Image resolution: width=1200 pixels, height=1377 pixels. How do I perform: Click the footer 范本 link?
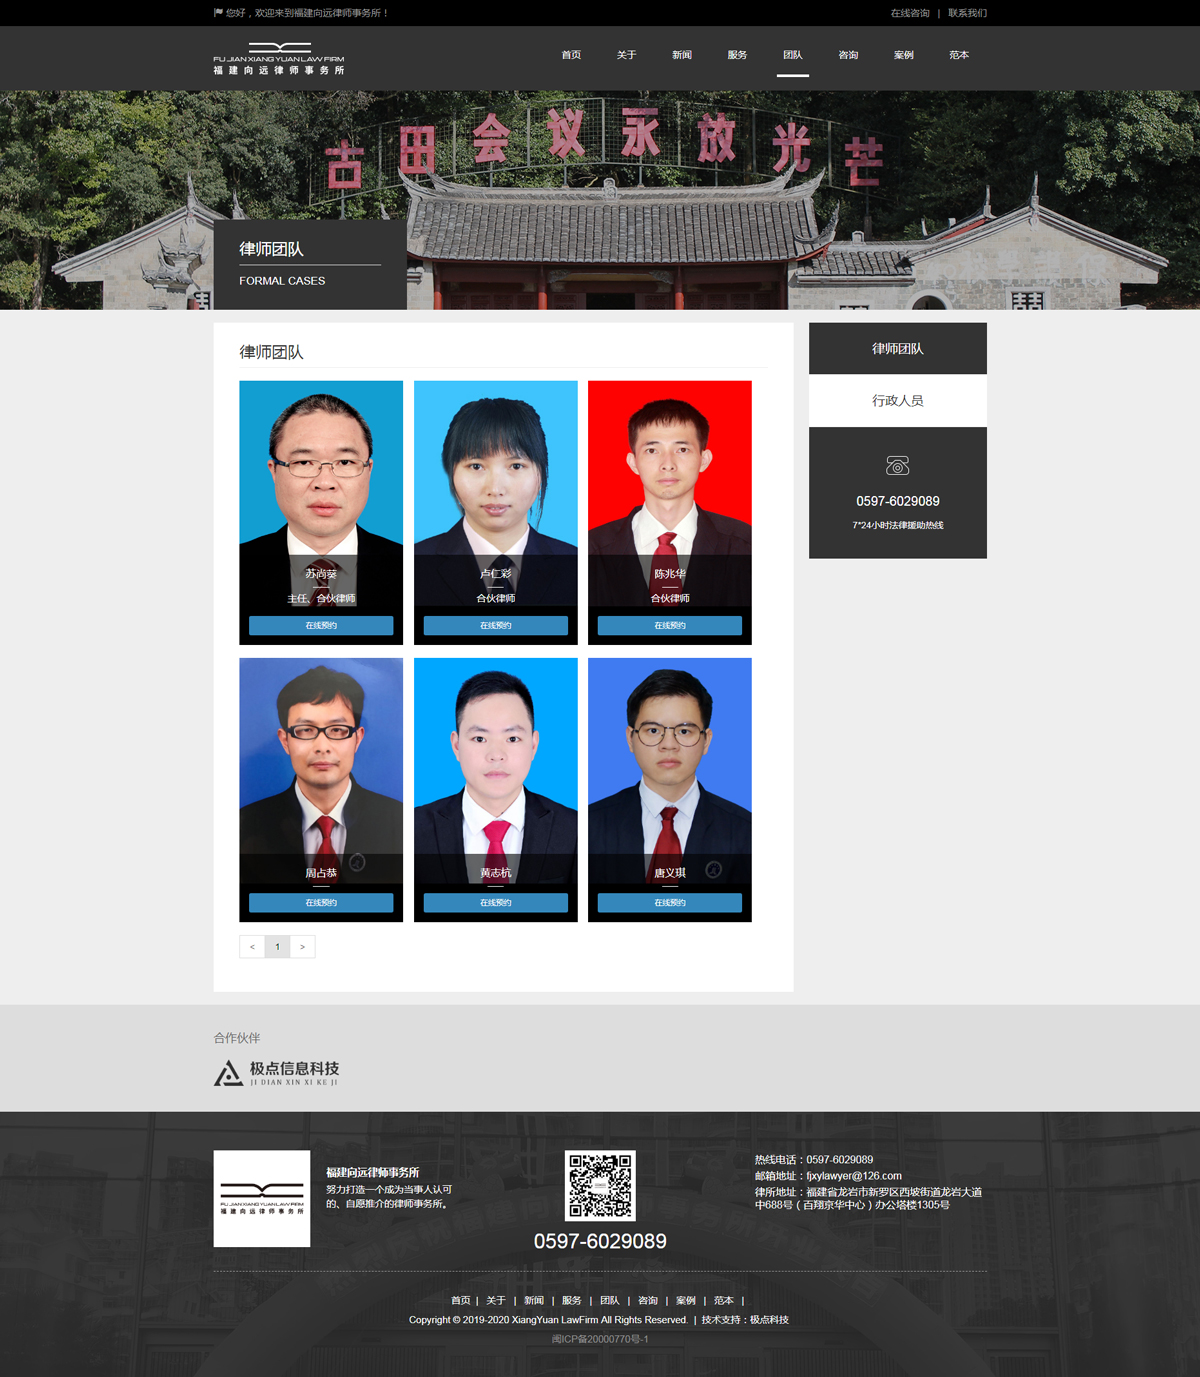[723, 1301]
